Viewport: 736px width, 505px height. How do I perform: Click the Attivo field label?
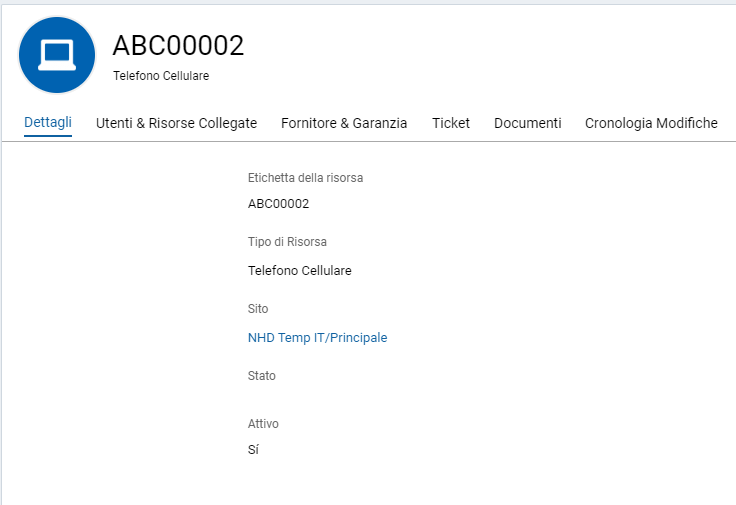(x=263, y=424)
